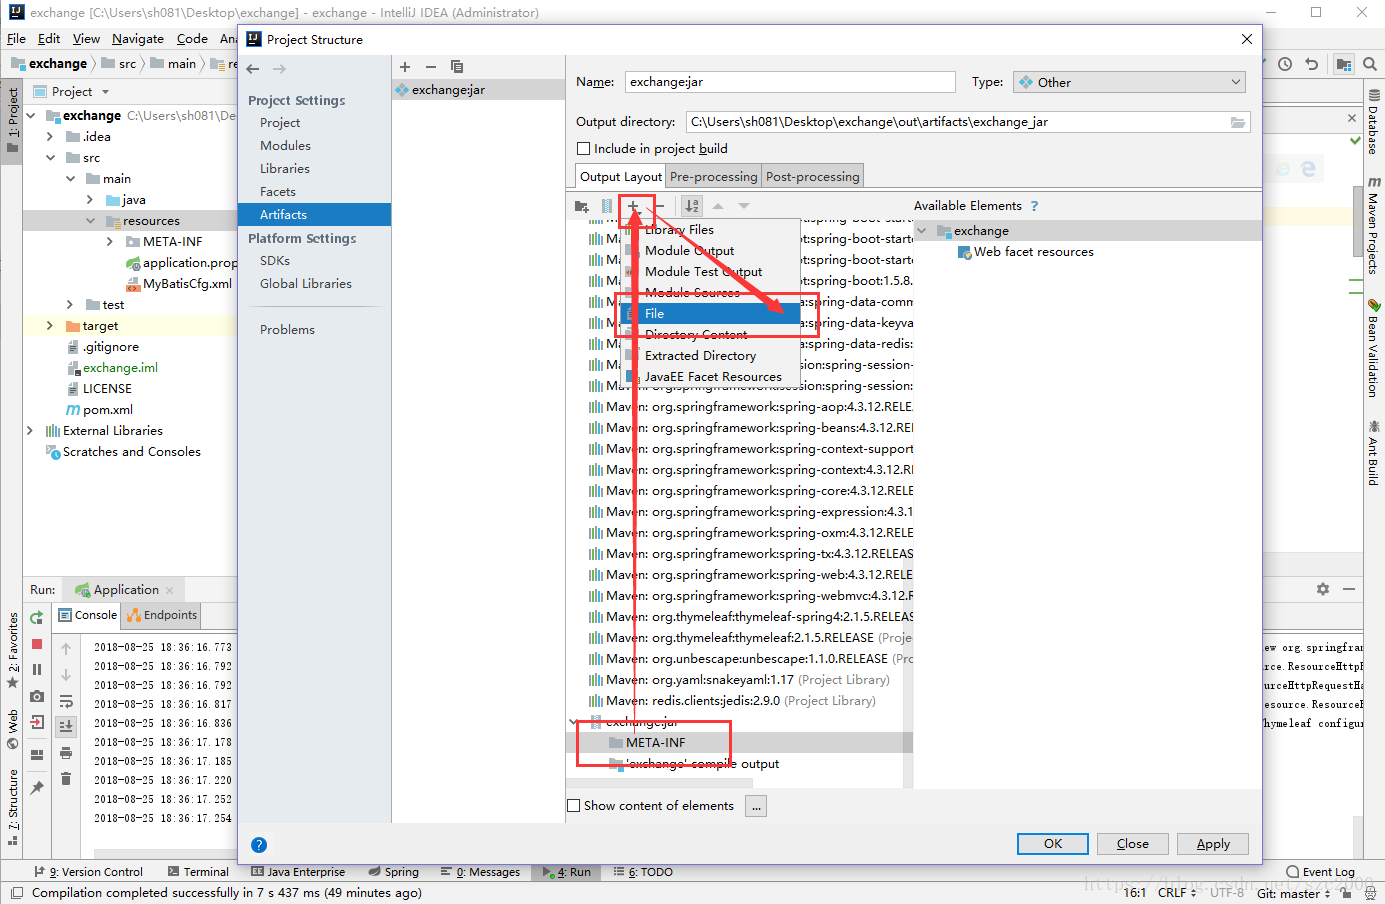Toggle sort elements alphabetically icon
This screenshot has height=904, width=1385.
pyautogui.click(x=692, y=206)
